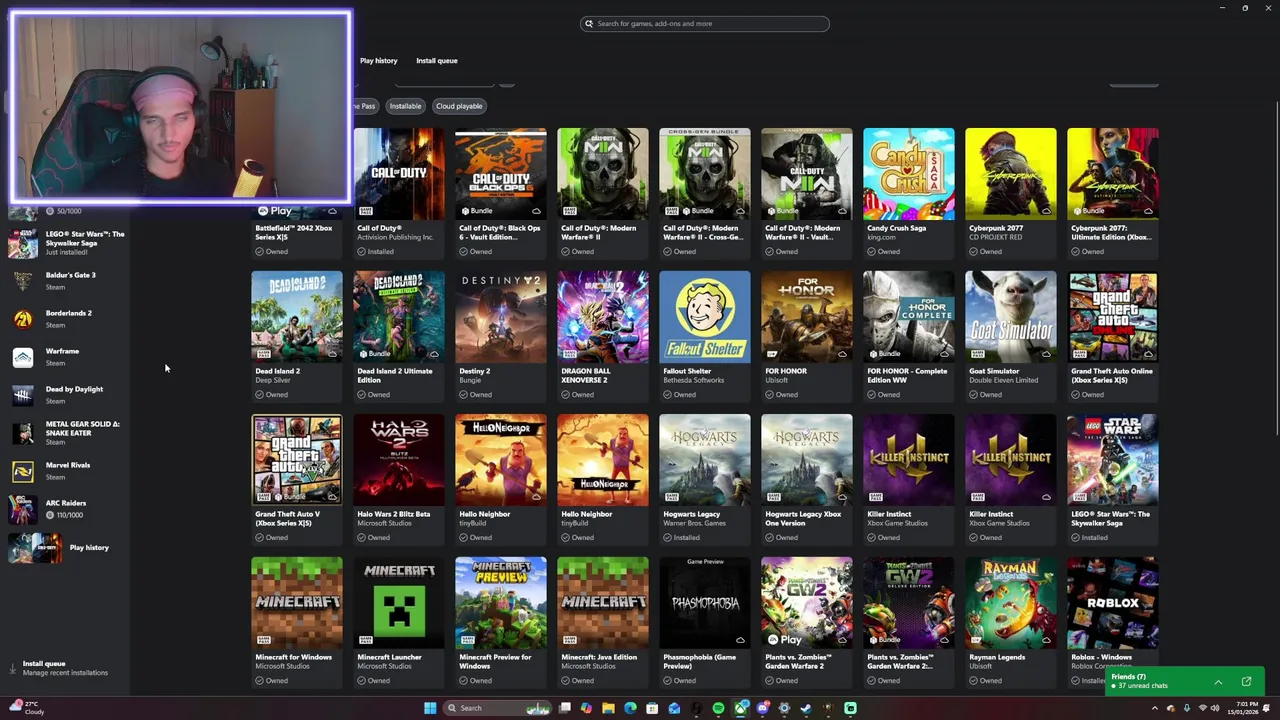1280x720 pixels.
Task: Open Hogwarts Legacy Warner Bros. cover
Action: (x=705, y=460)
